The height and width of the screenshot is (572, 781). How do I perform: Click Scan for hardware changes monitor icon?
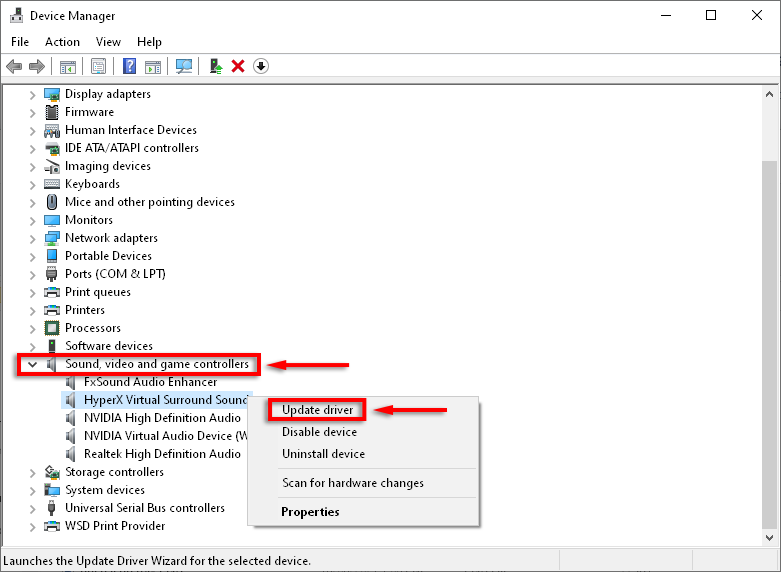click(184, 66)
